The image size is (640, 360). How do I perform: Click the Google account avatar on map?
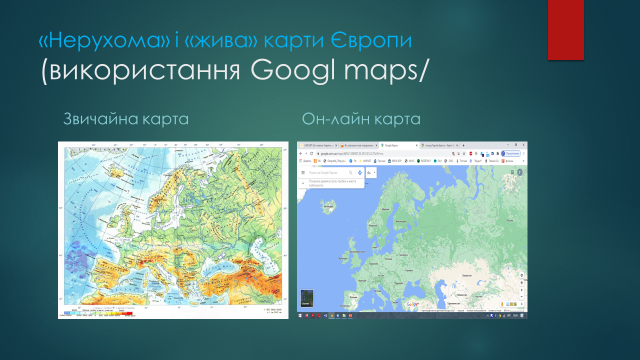pyautogui.click(x=520, y=172)
